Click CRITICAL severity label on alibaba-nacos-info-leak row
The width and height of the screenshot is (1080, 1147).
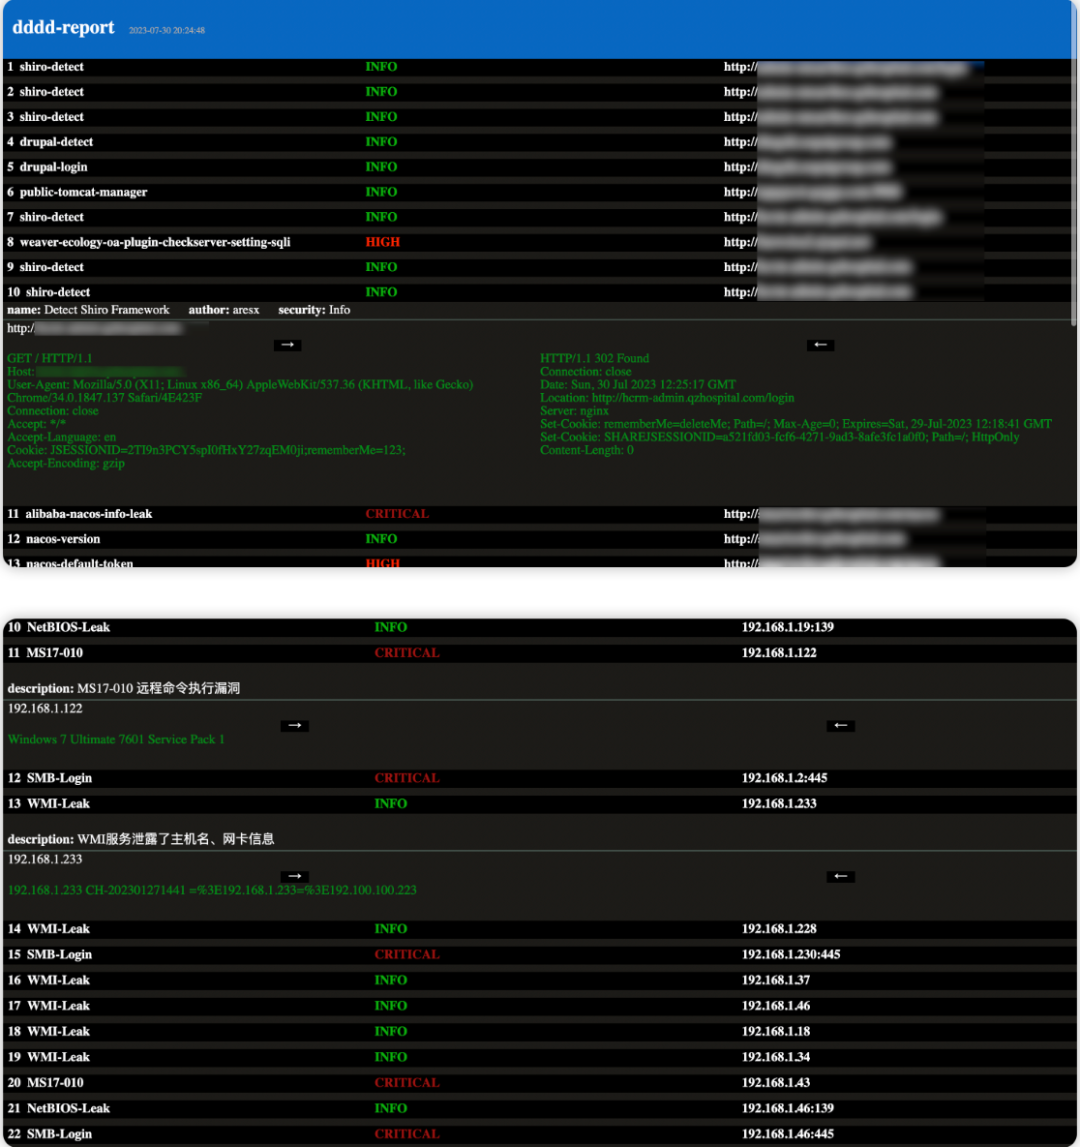click(x=397, y=514)
